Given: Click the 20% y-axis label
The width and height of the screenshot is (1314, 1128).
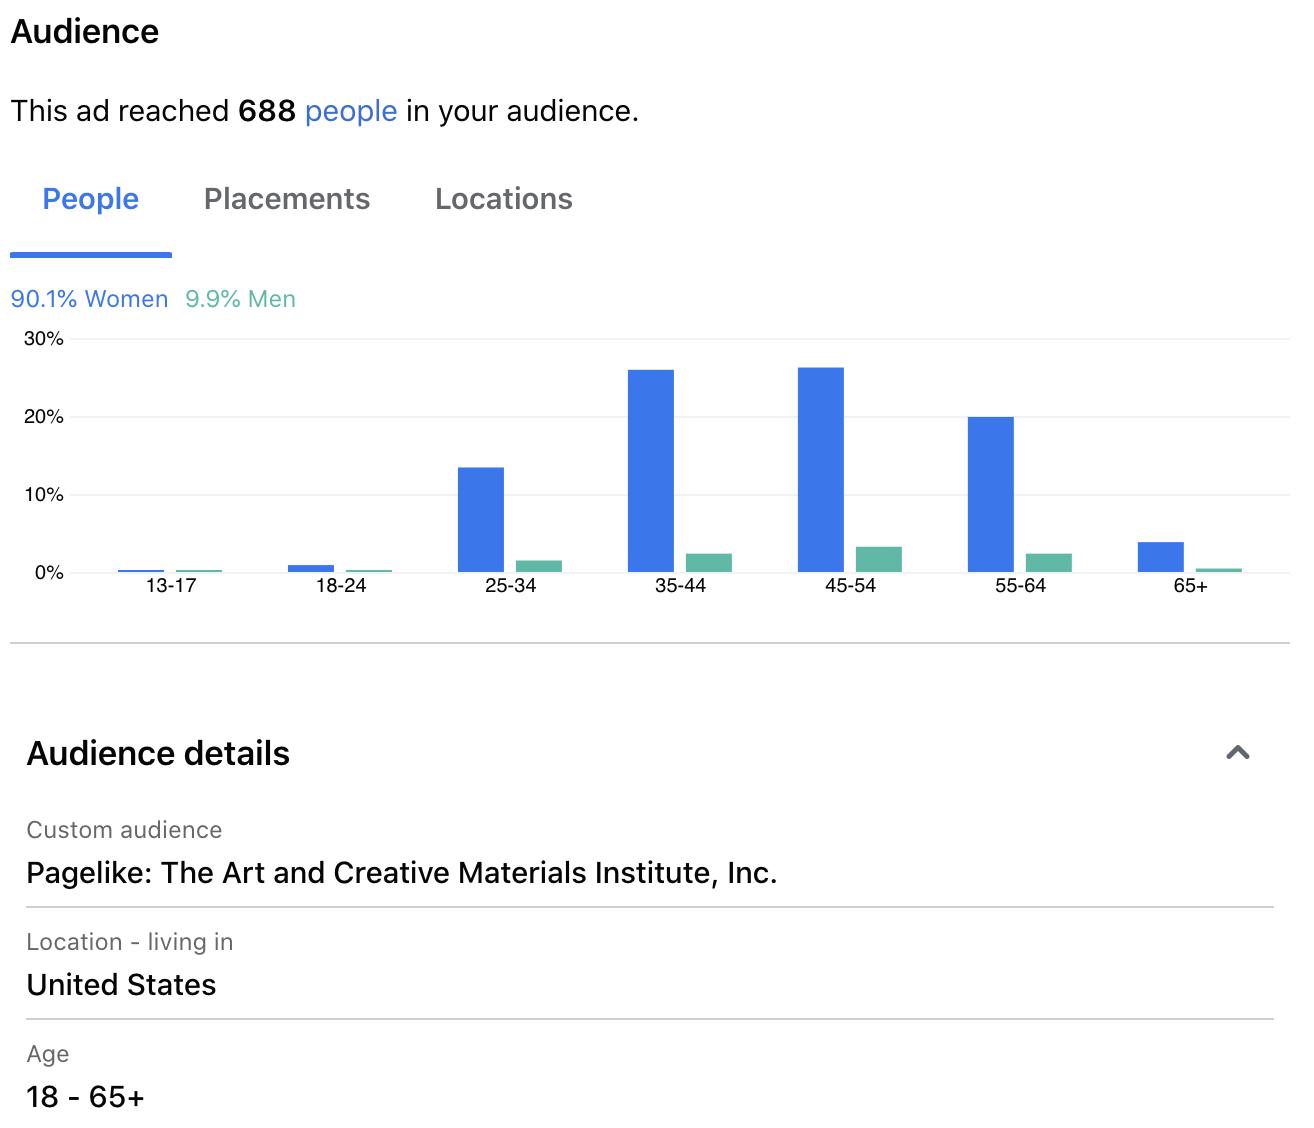Looking at the screenshot, I should [44, 417].
